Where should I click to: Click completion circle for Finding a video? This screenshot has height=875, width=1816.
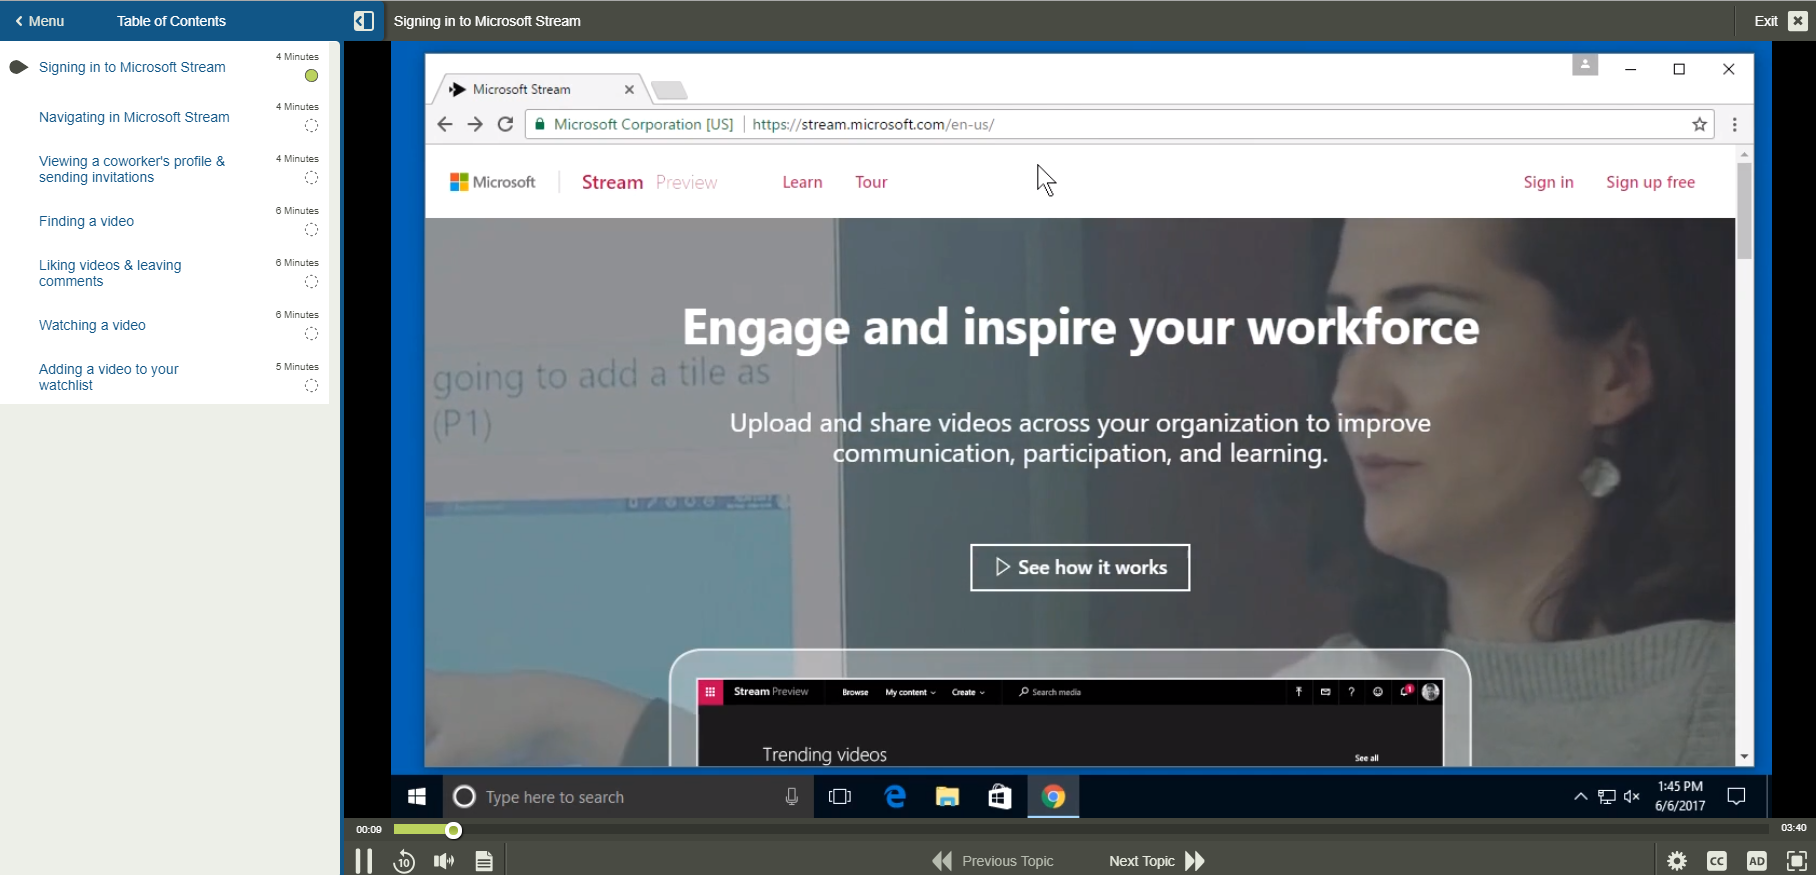[311, 230]
